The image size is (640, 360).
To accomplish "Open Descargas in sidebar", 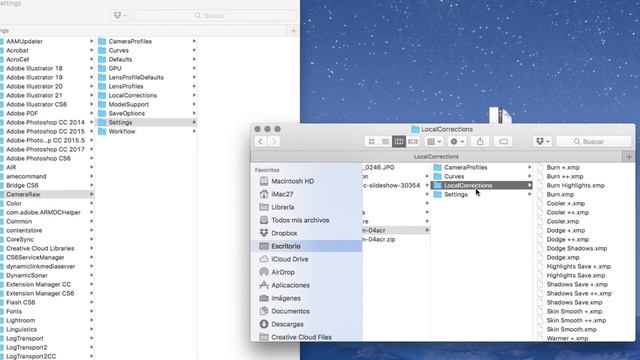I will tap(287, 324).
